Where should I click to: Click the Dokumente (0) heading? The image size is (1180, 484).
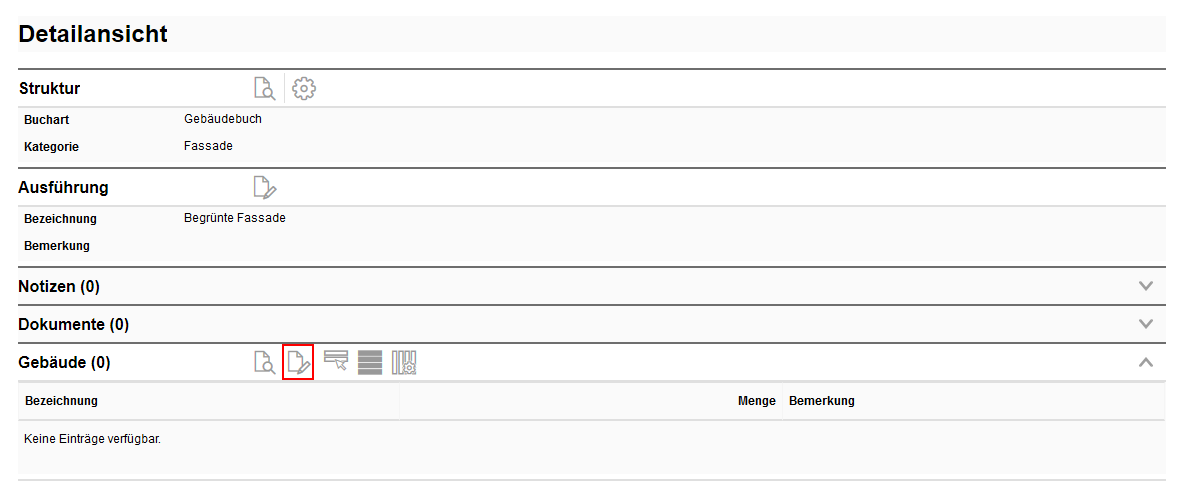pos(74,324)
